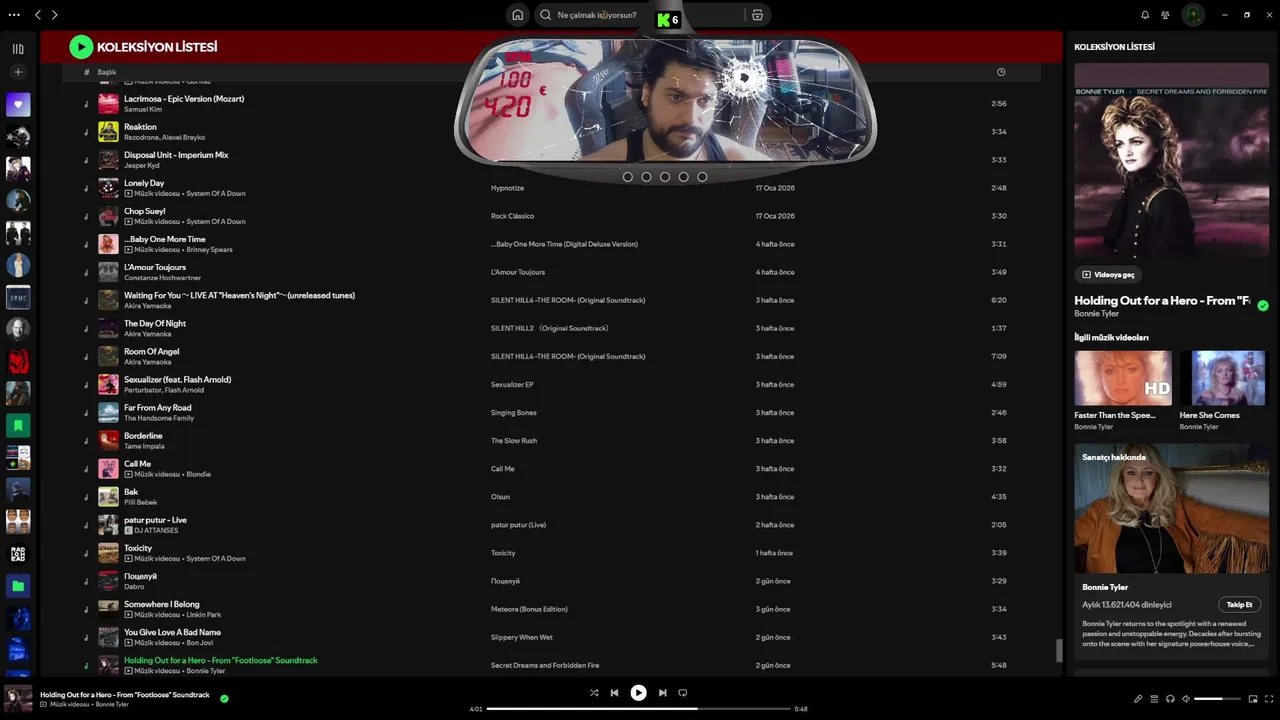
Task: Click the Videoya geç button
Action: pyautogui.click(x=1109, y=274)
